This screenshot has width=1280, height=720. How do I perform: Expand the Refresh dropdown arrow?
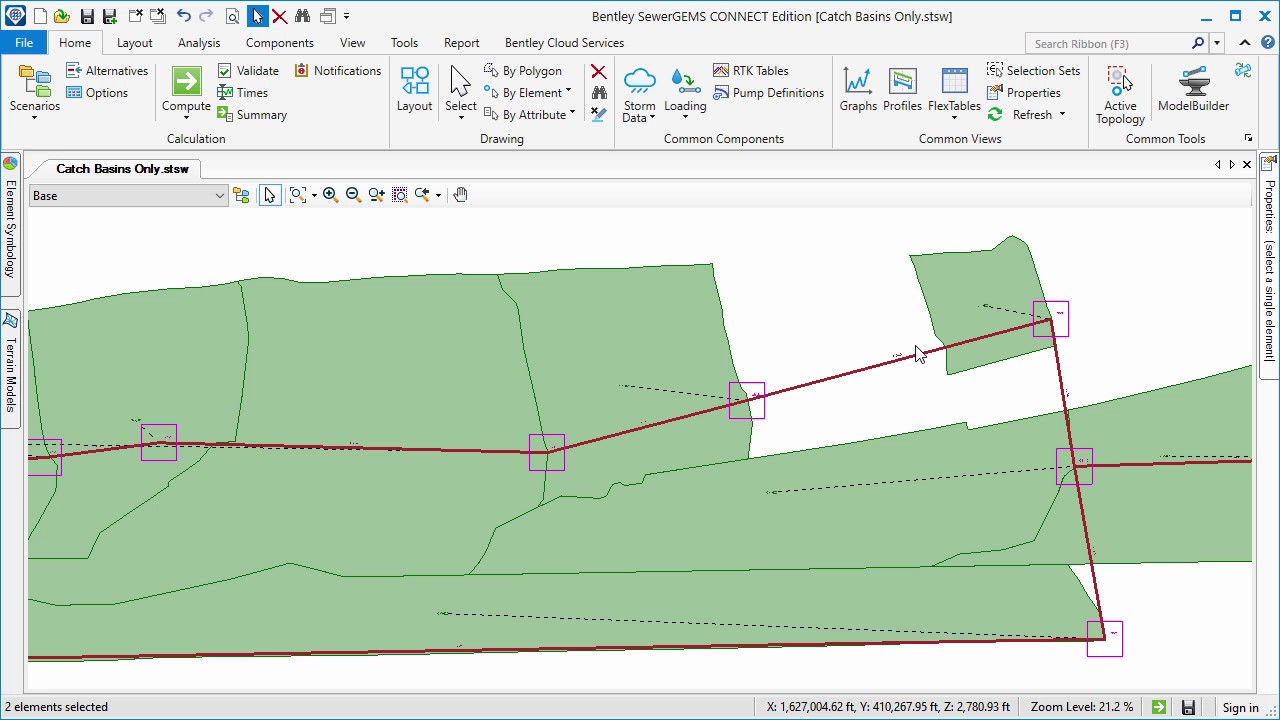pyautogui.click(x=1062, y=115)
